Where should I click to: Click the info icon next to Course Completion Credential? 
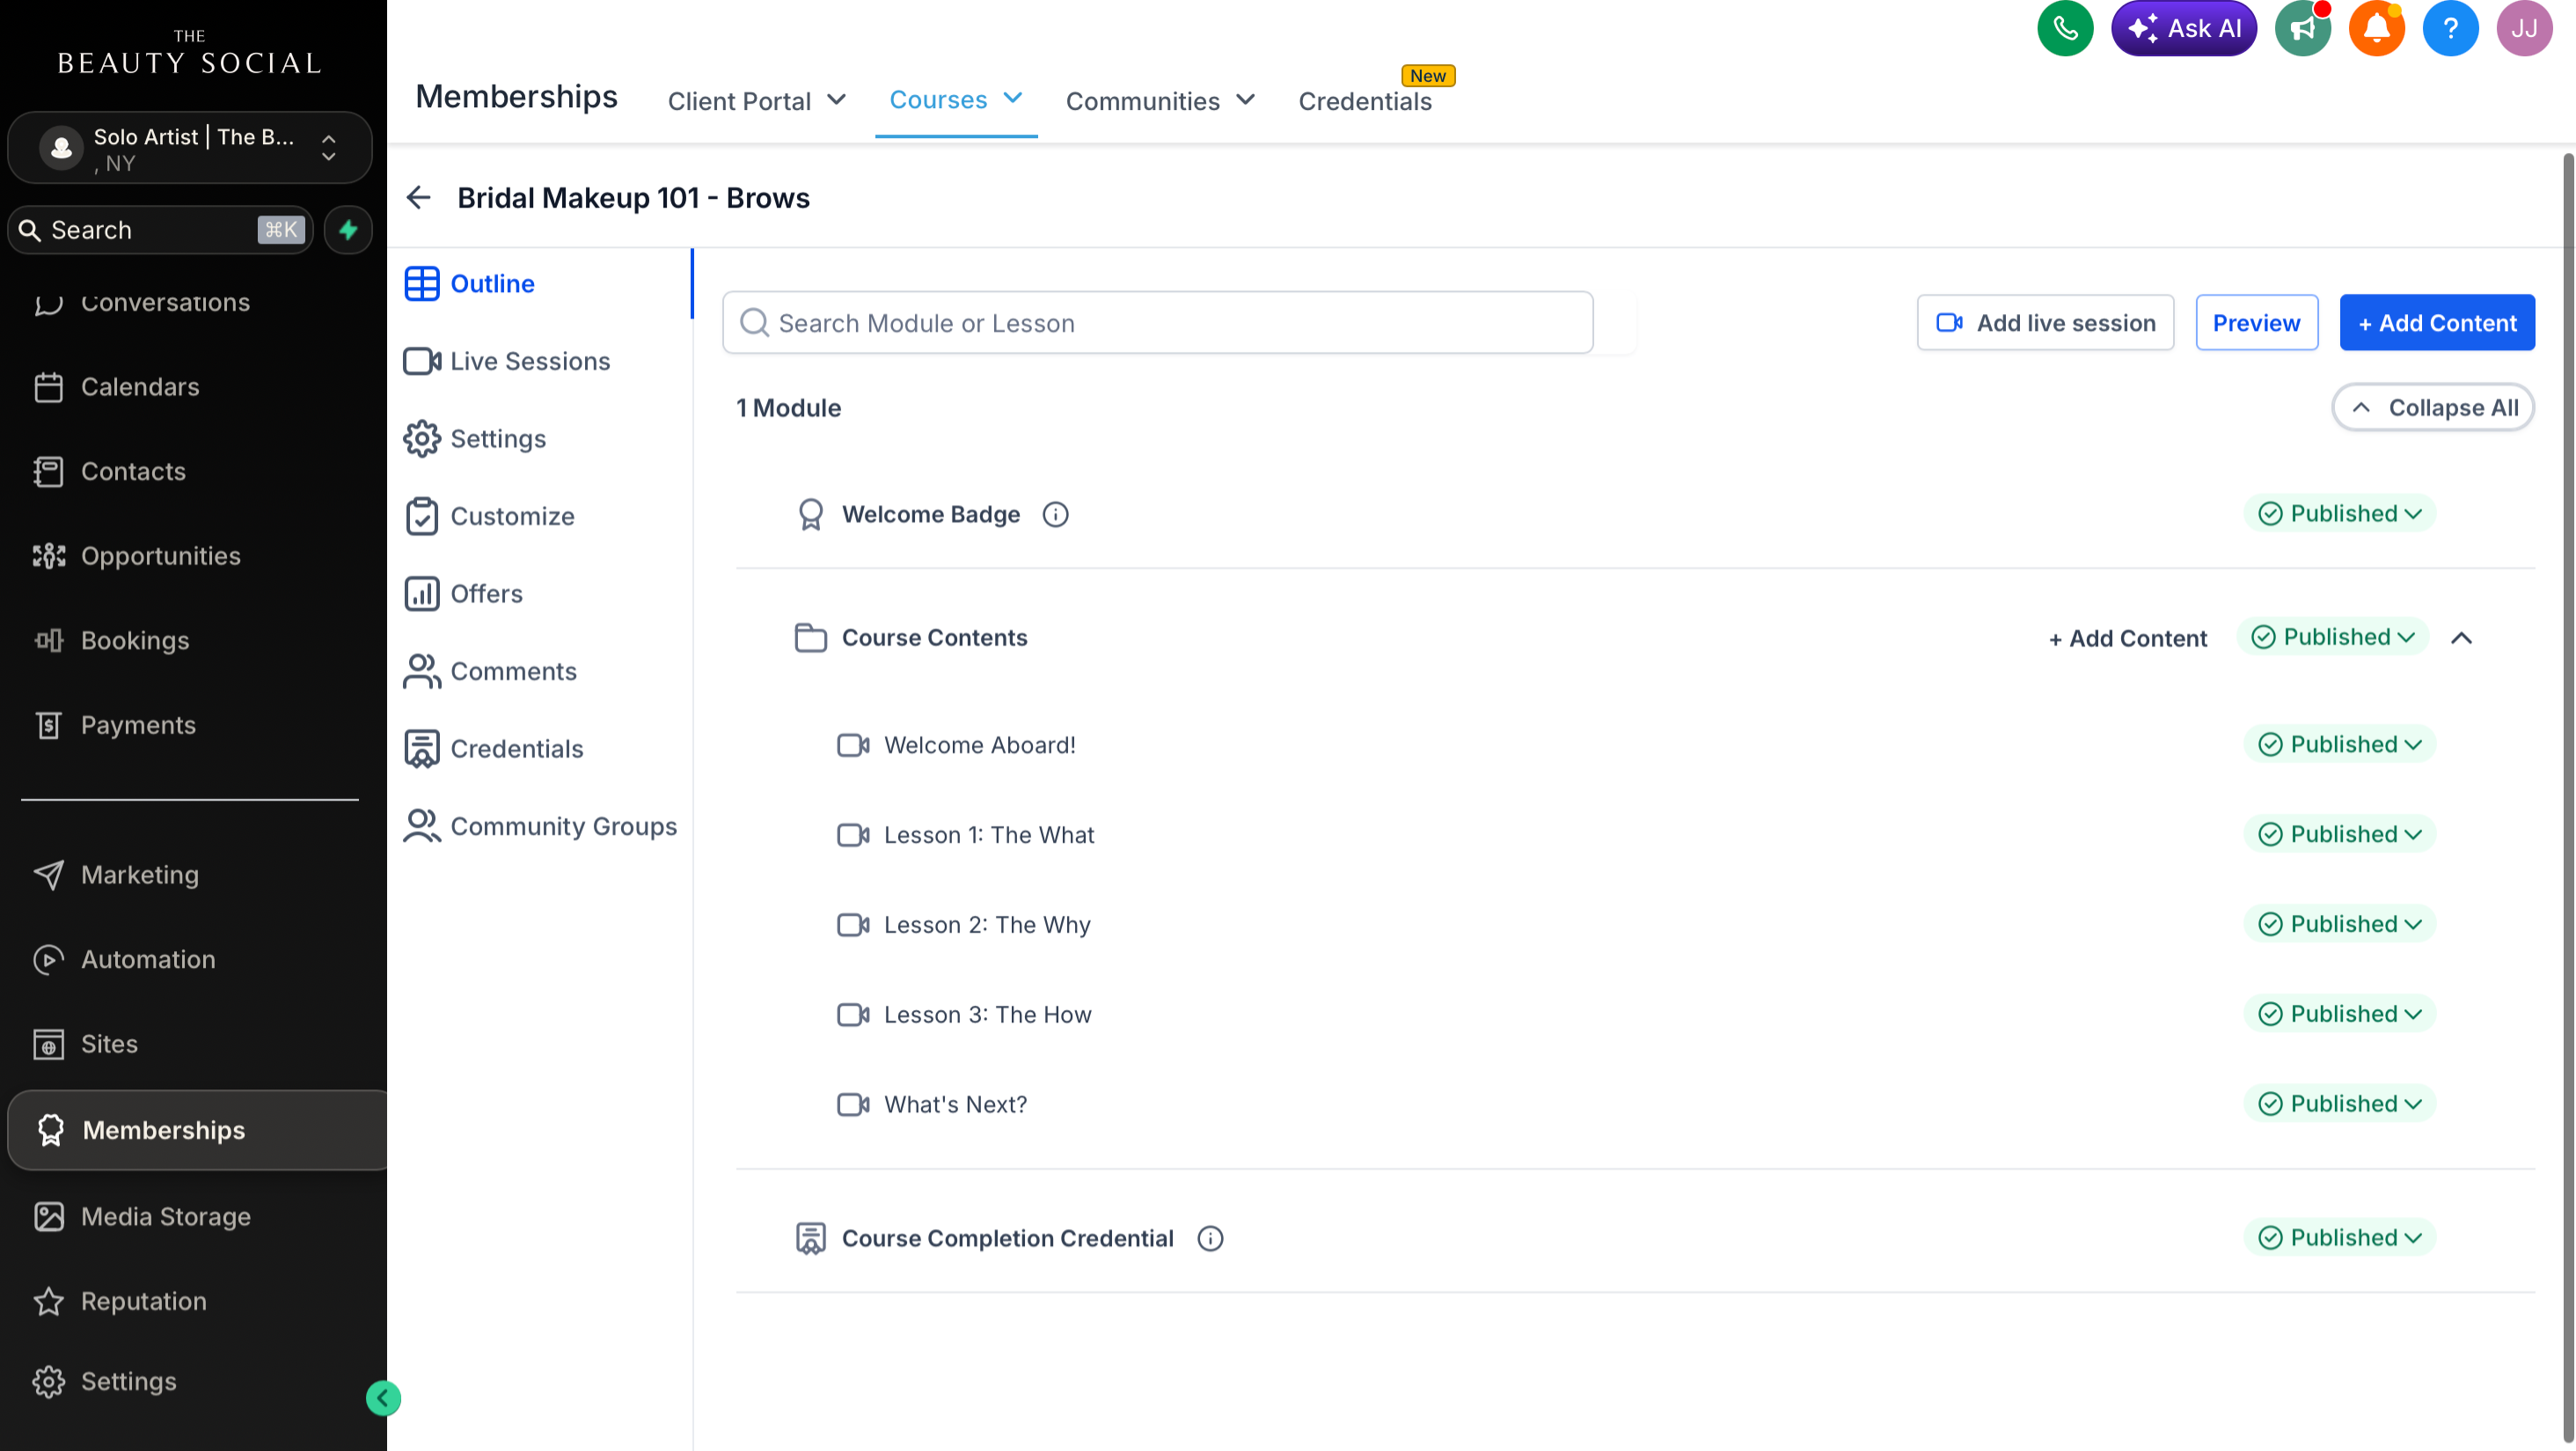[x=1210, y=1238]
